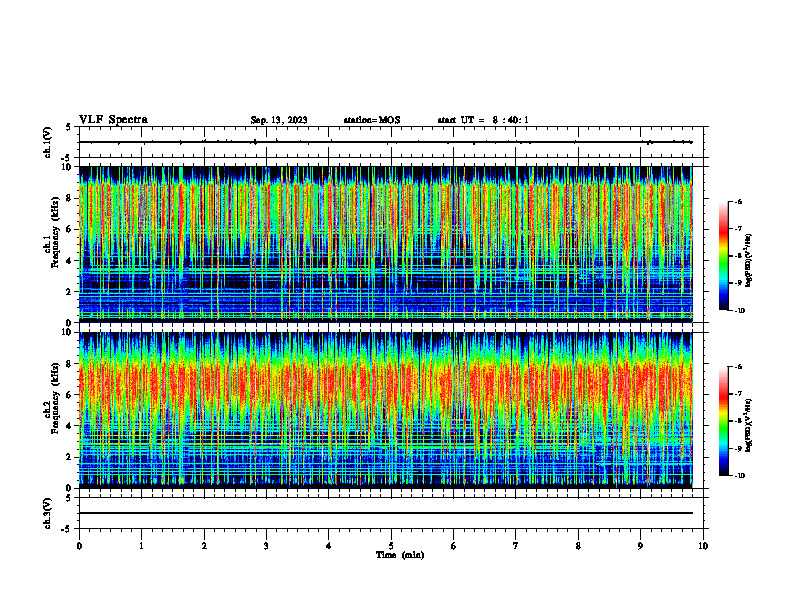Click the "ch.1(V)" axis label at top

48,142
